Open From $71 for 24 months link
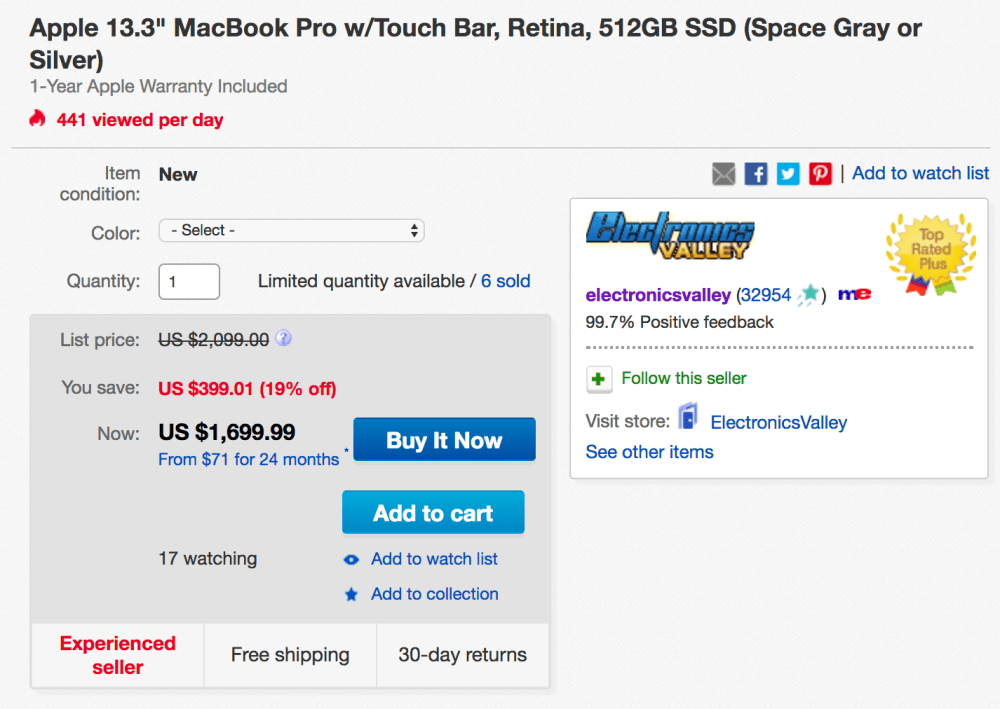This screenshot has height=709, width=1000. (248, 460)
